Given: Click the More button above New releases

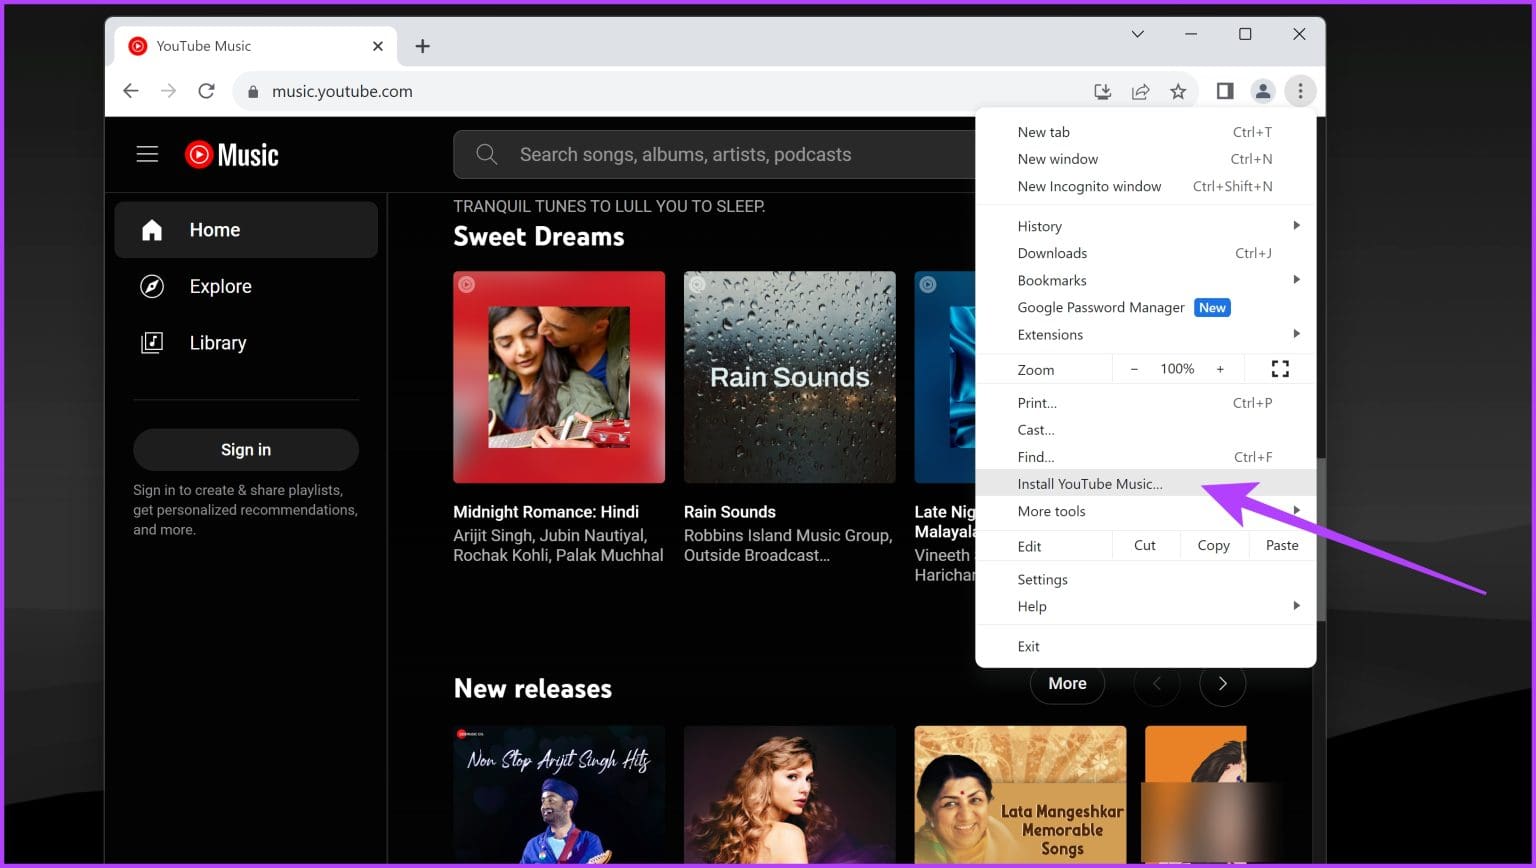Looking at the screenshot, I should pos(1067,683).
